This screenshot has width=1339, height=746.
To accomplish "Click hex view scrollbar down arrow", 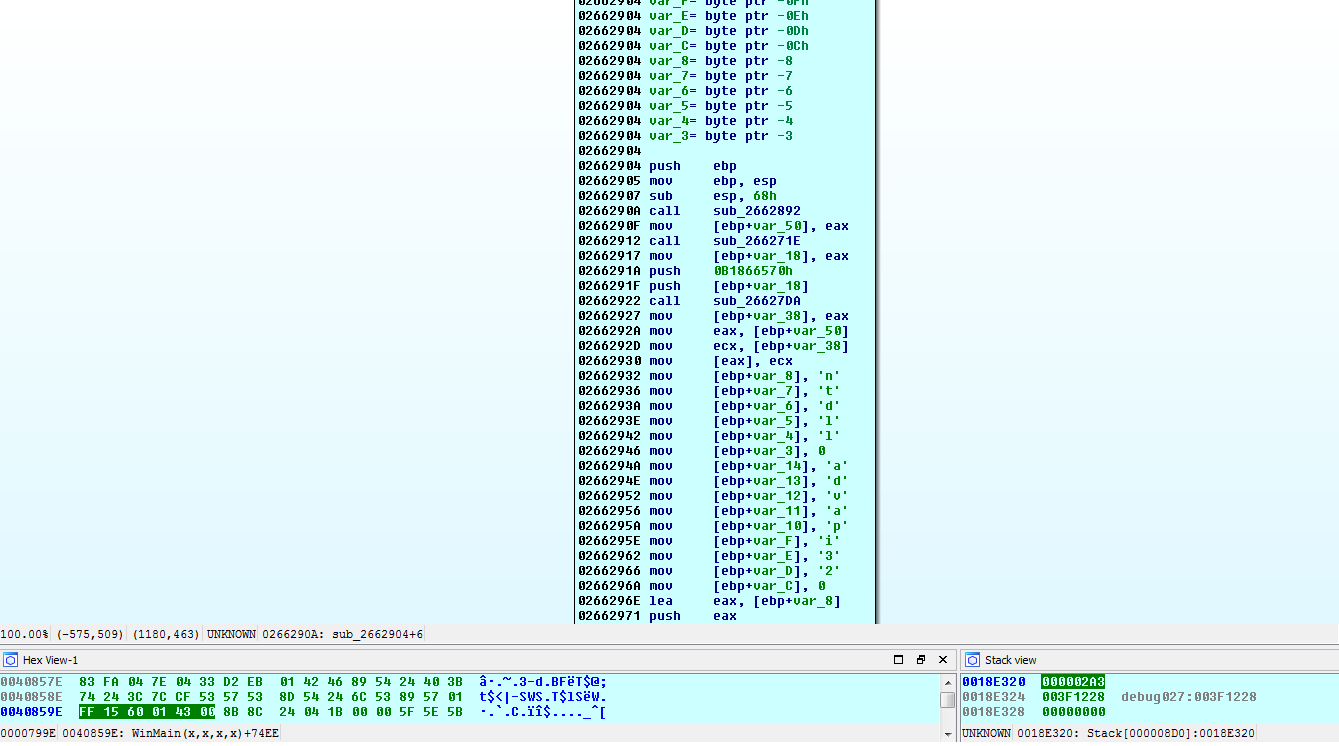I will coord(947,734).
